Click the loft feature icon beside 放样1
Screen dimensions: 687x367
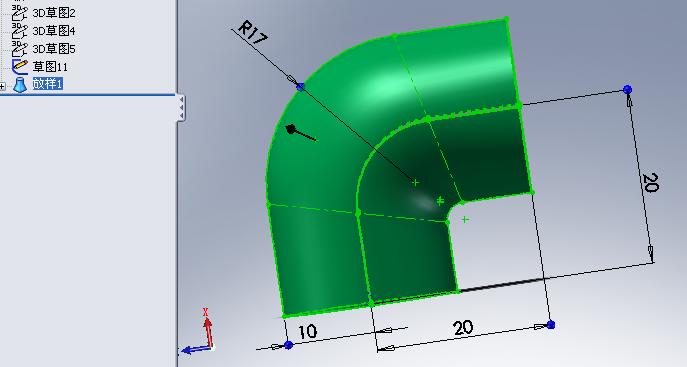coord(20,84)
